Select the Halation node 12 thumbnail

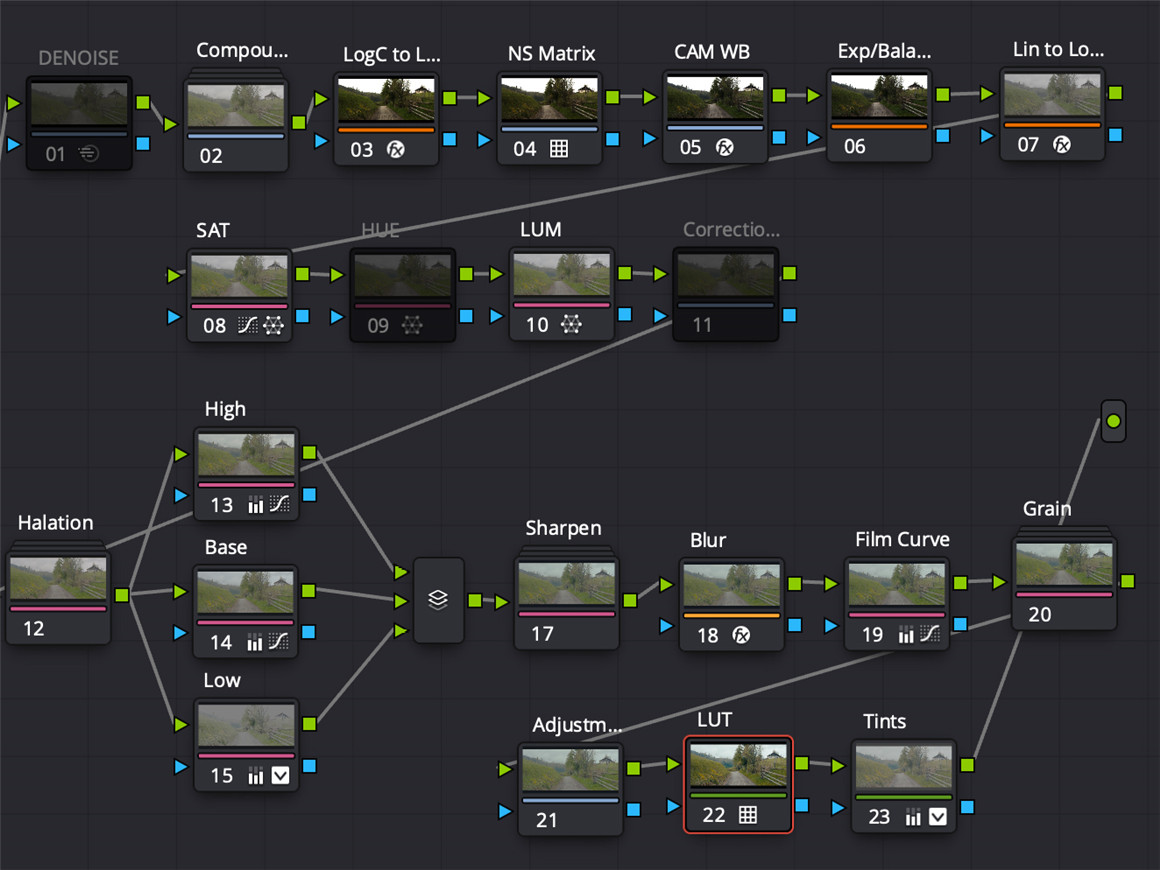(x=57, y=578)
